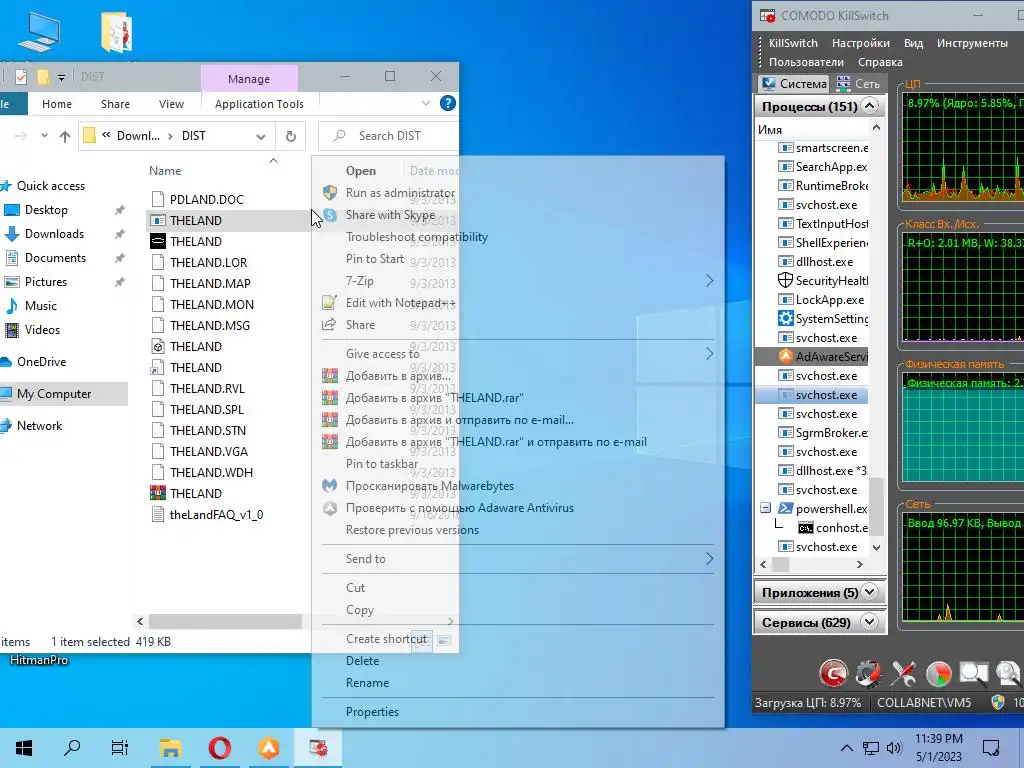1024x768 pixels.
Task: Click the Manage contextual tab header
Action: pos(249,78)
